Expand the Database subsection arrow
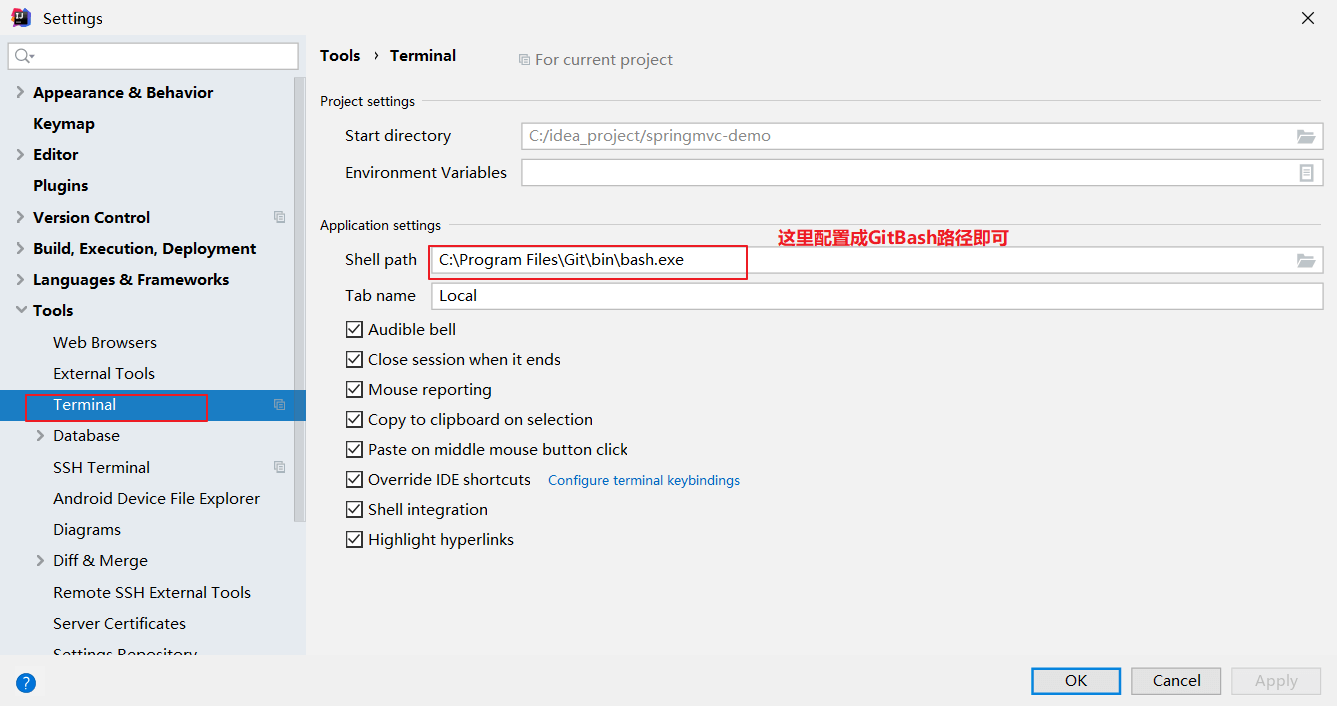The height and width of the screenshot is (706, 1337). coord(41,435)
